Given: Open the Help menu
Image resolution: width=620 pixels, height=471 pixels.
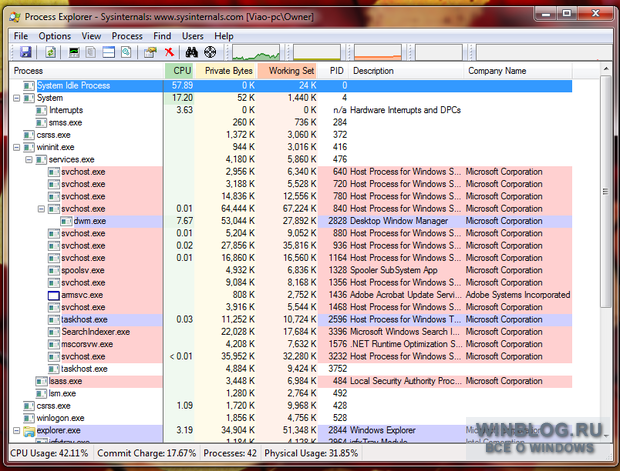Looking at the screenshot, I should tap(224, 36).
